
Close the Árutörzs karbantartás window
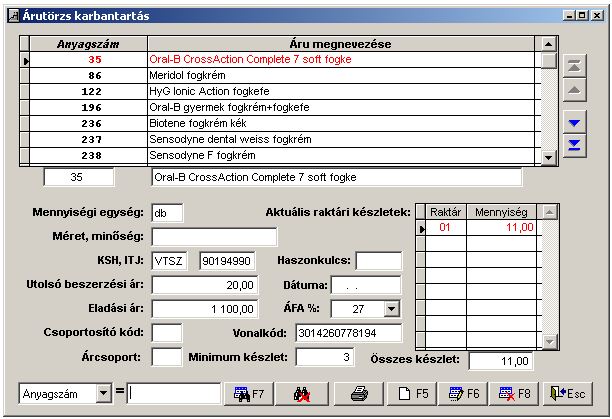597,16
